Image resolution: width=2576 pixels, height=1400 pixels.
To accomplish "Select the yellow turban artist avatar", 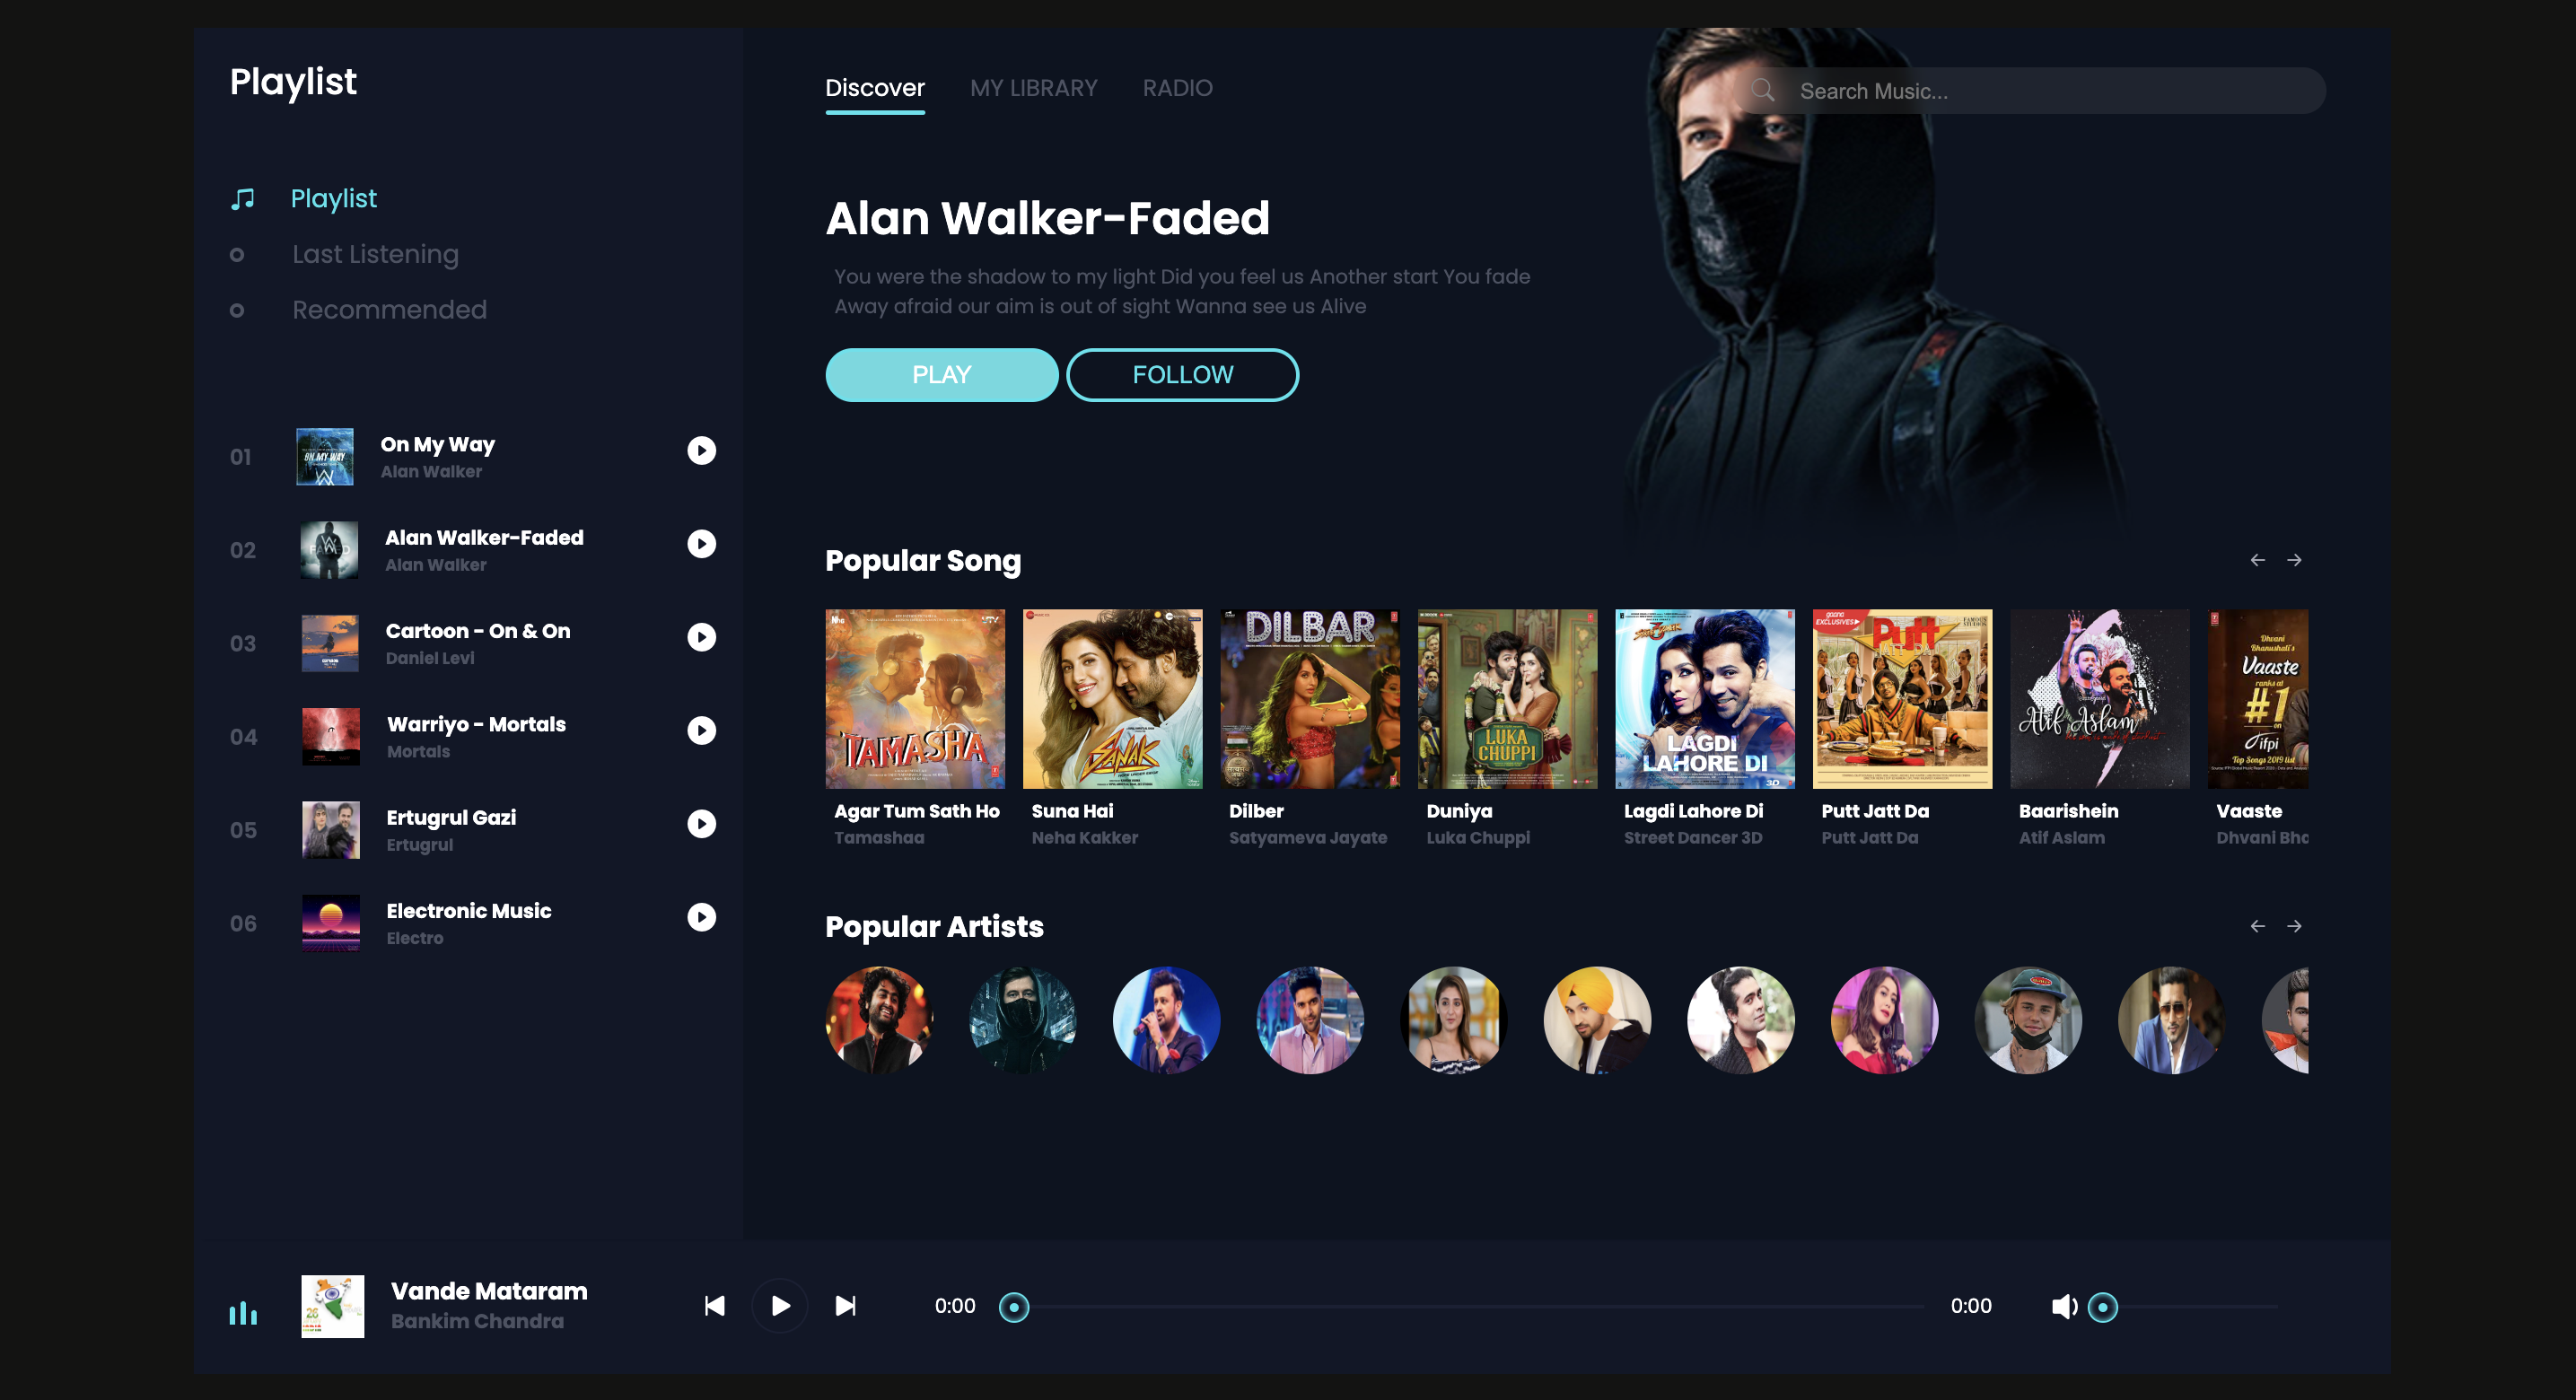I will coord(1597,1020).
